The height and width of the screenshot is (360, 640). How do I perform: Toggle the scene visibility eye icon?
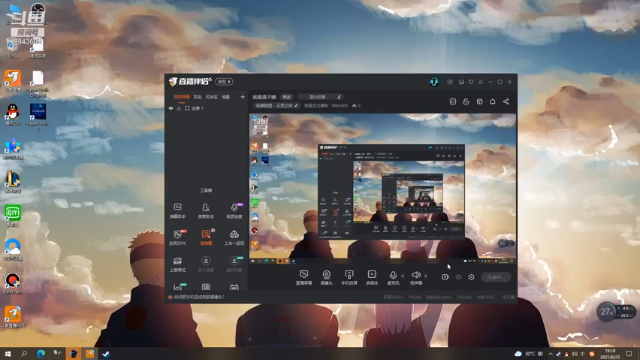[x=171, y=108]
